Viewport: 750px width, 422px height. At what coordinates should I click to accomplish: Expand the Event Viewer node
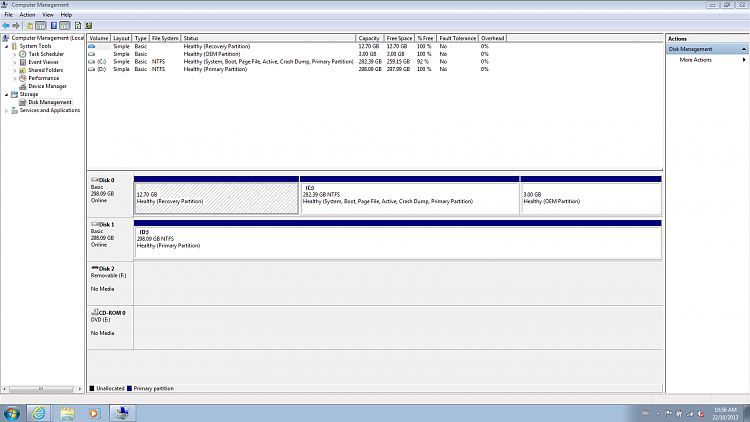click(15, 62)
